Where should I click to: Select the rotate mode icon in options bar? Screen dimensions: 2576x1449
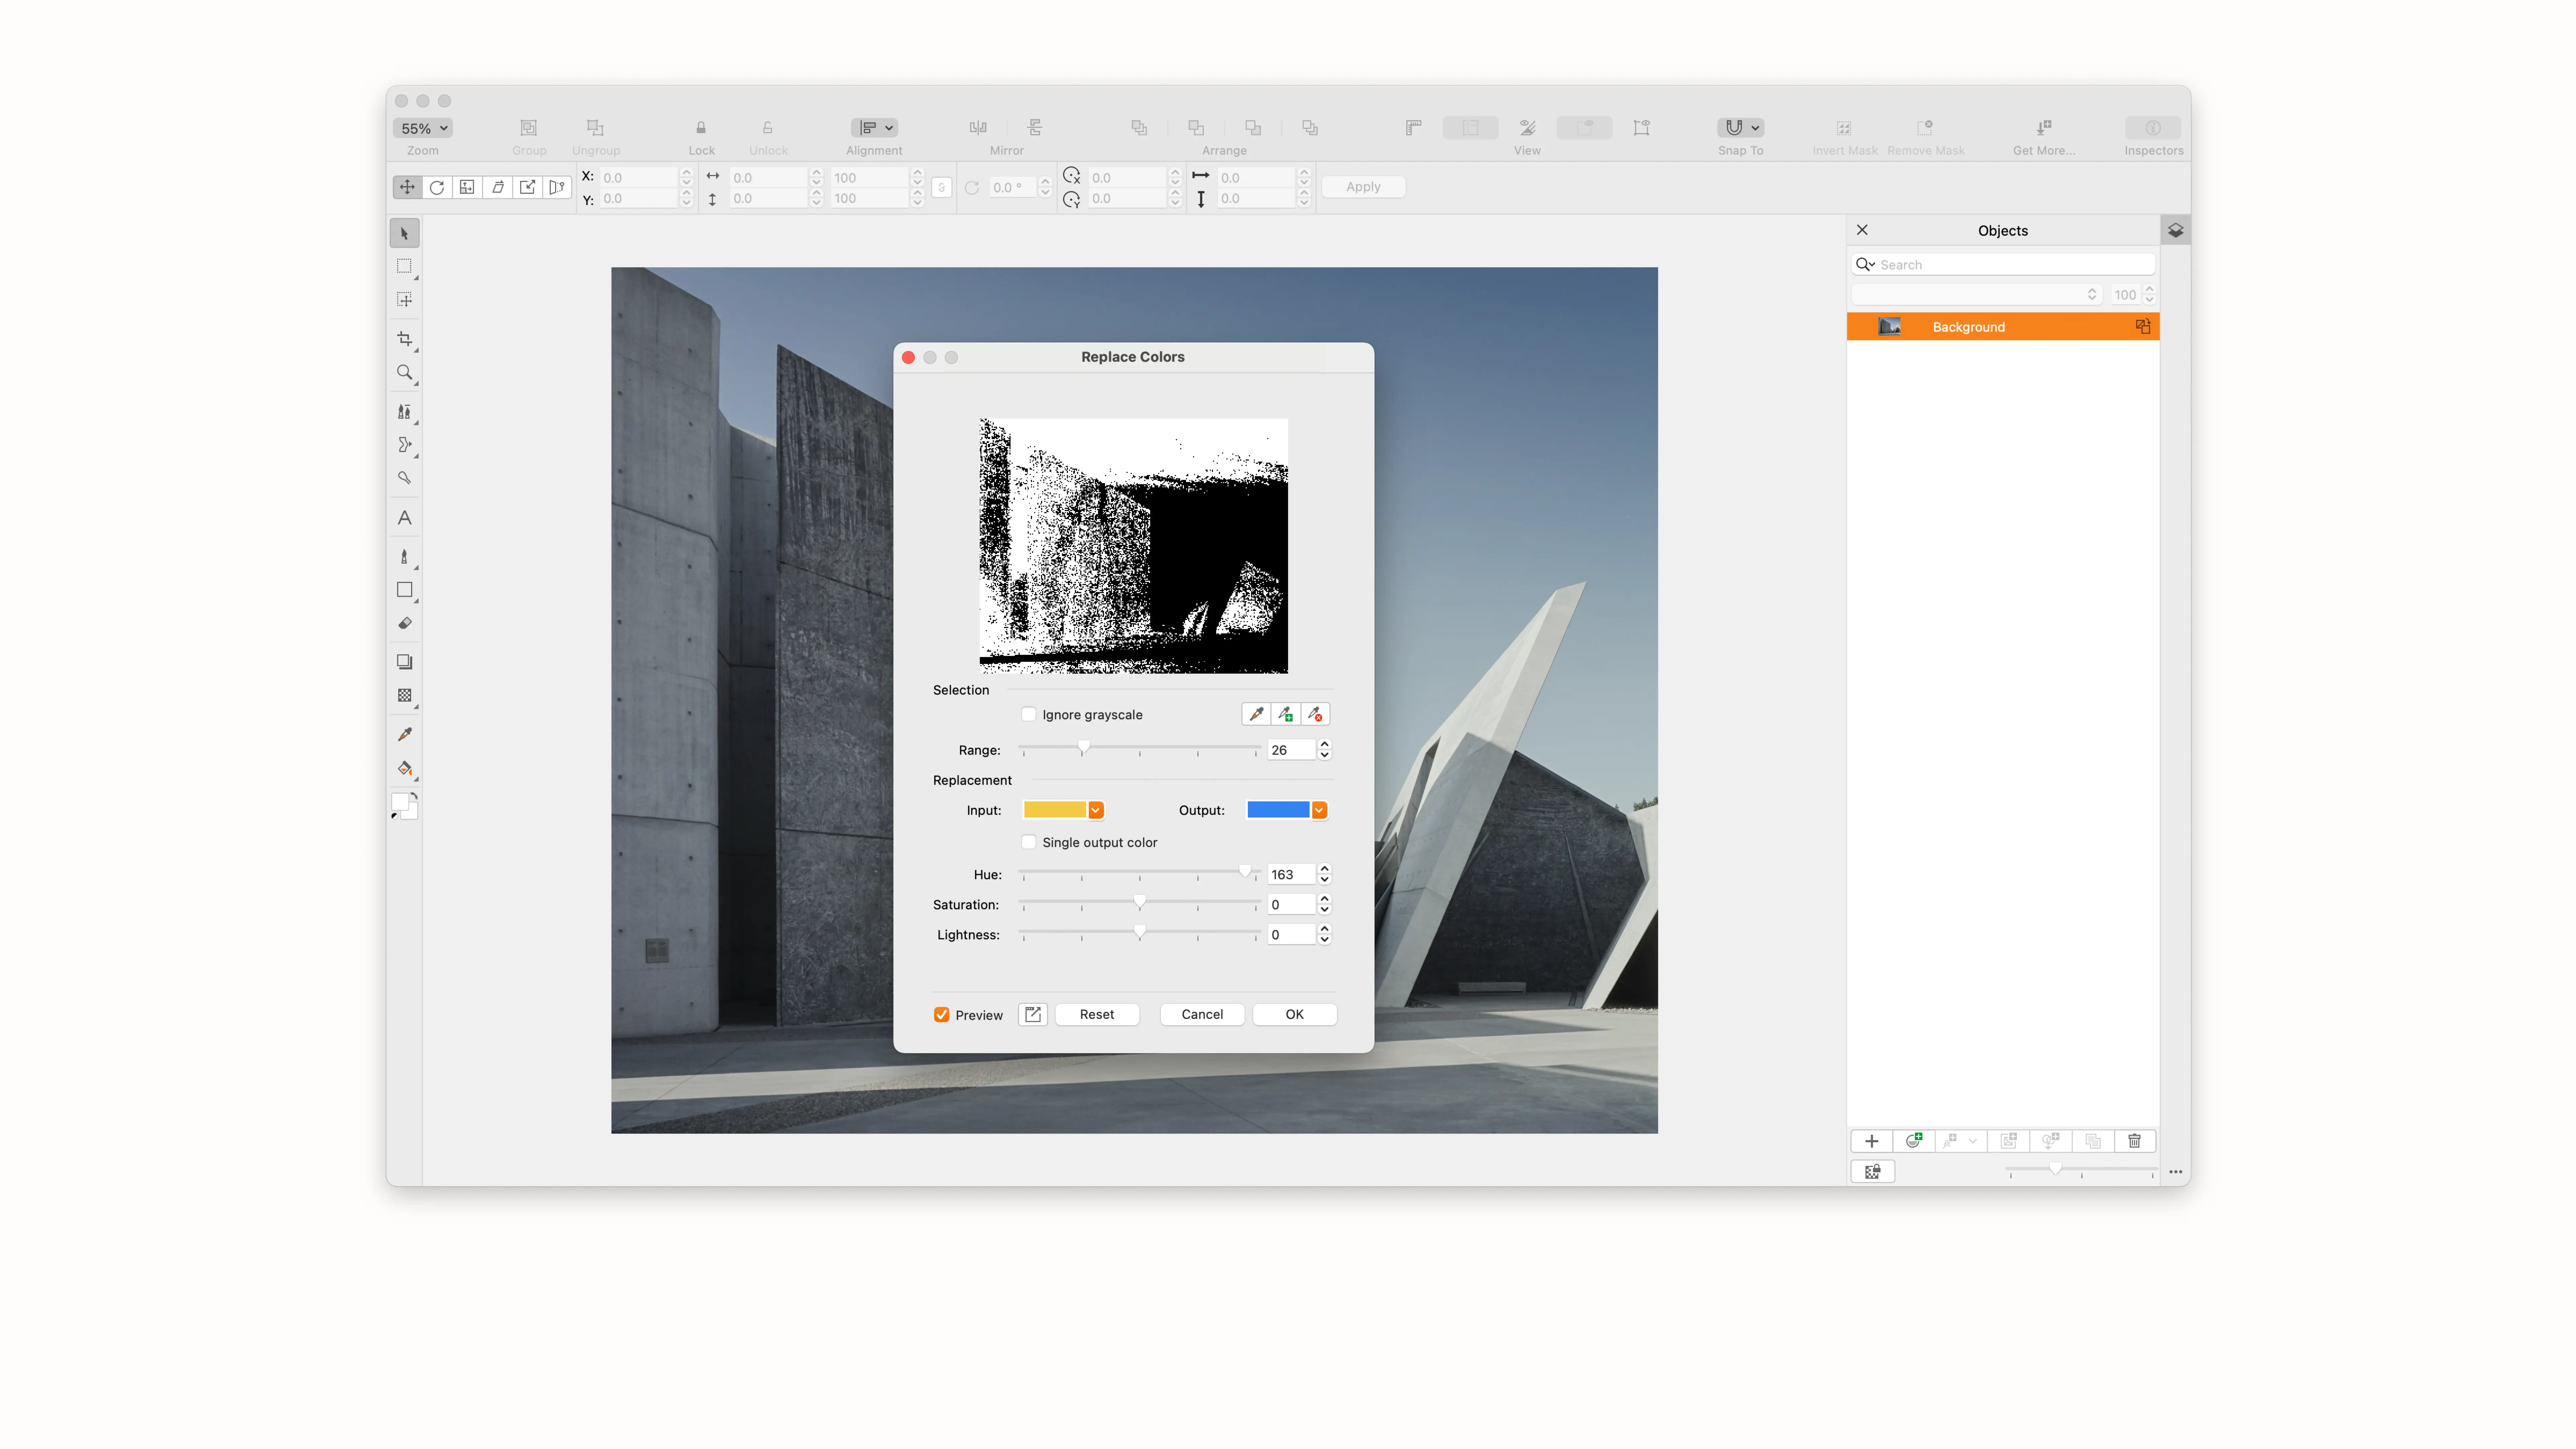[x=437, y=187]
